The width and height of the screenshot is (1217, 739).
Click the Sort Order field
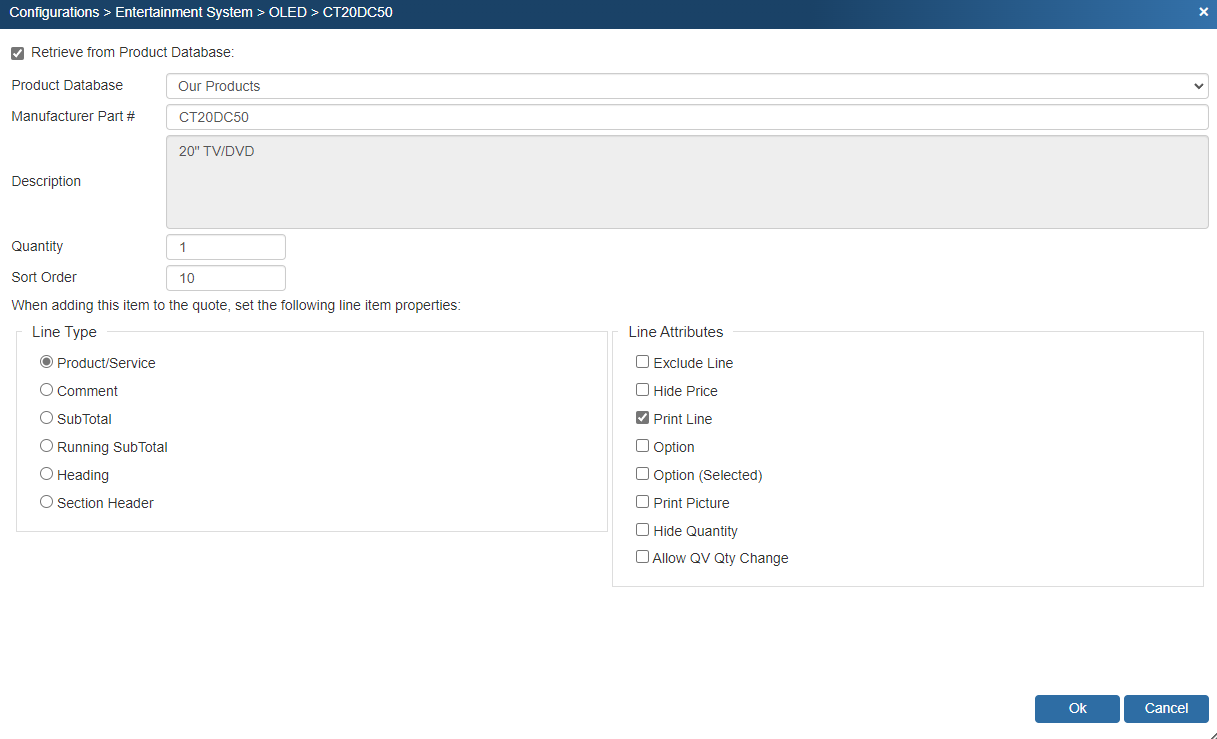[x=226, y=278]
